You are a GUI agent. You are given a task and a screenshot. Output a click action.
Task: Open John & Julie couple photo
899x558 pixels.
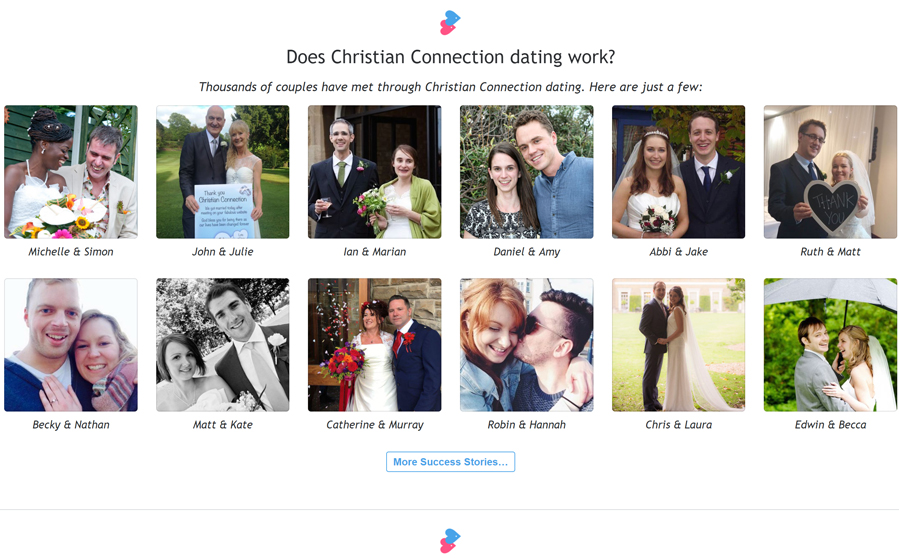[222, 171]
